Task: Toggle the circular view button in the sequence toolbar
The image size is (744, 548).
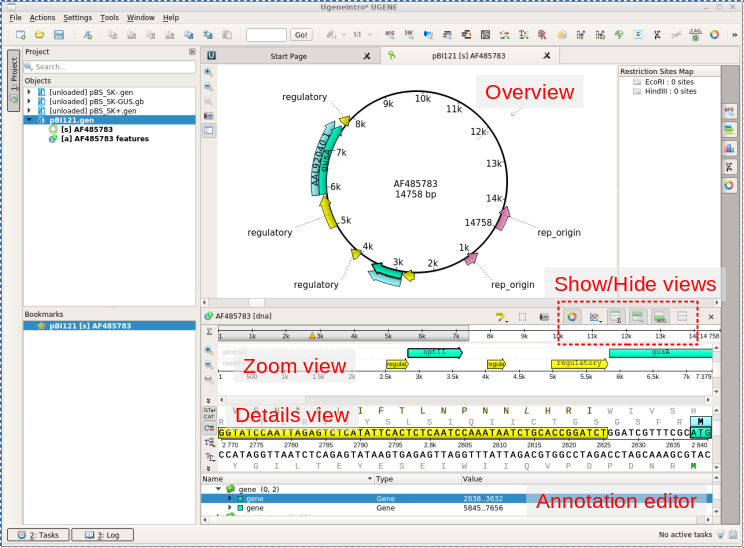Action: [x=572, y=317]
